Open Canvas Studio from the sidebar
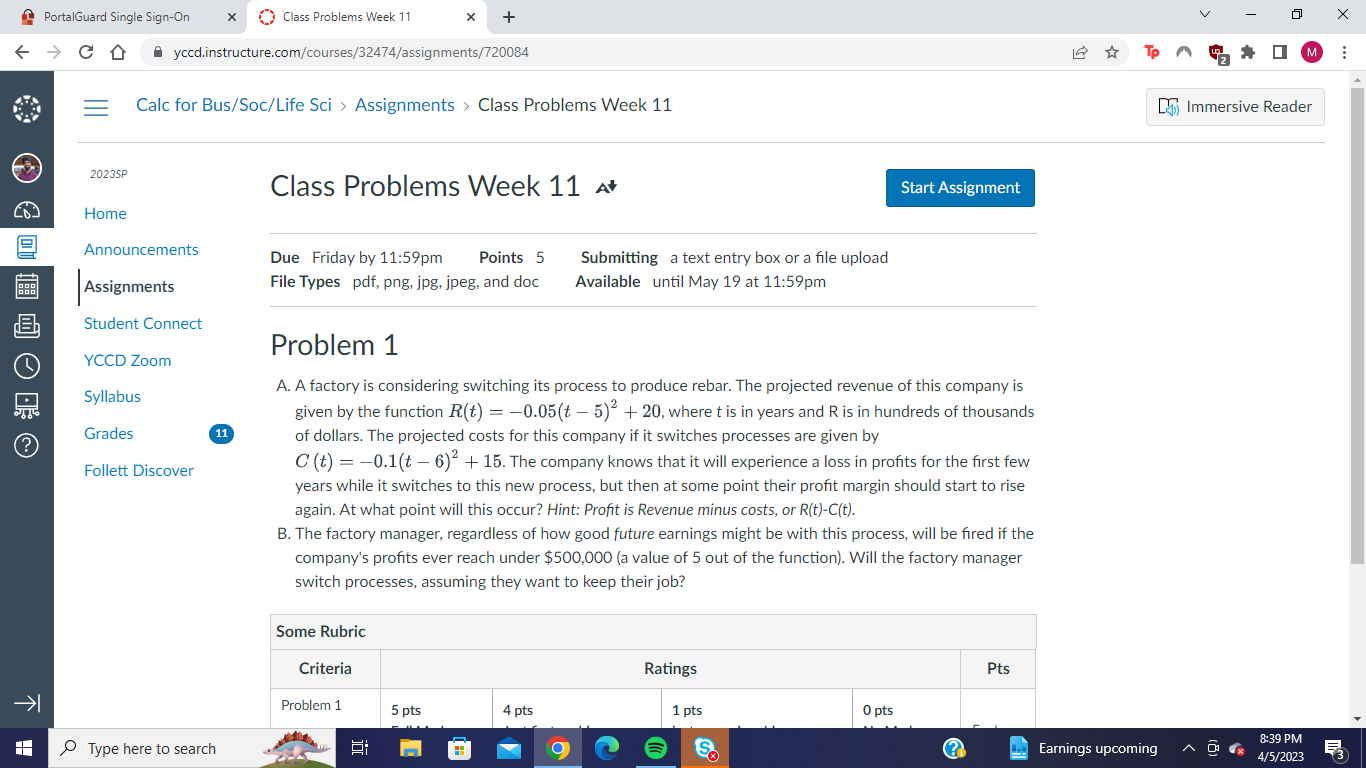The width and height of the screenshot is (1366, 768). tap(27, 405)
